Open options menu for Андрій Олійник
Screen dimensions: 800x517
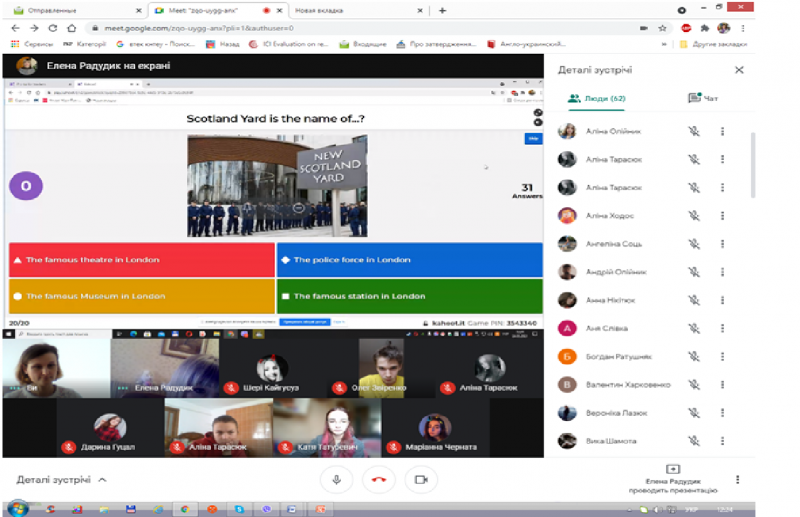pos(722,272)
